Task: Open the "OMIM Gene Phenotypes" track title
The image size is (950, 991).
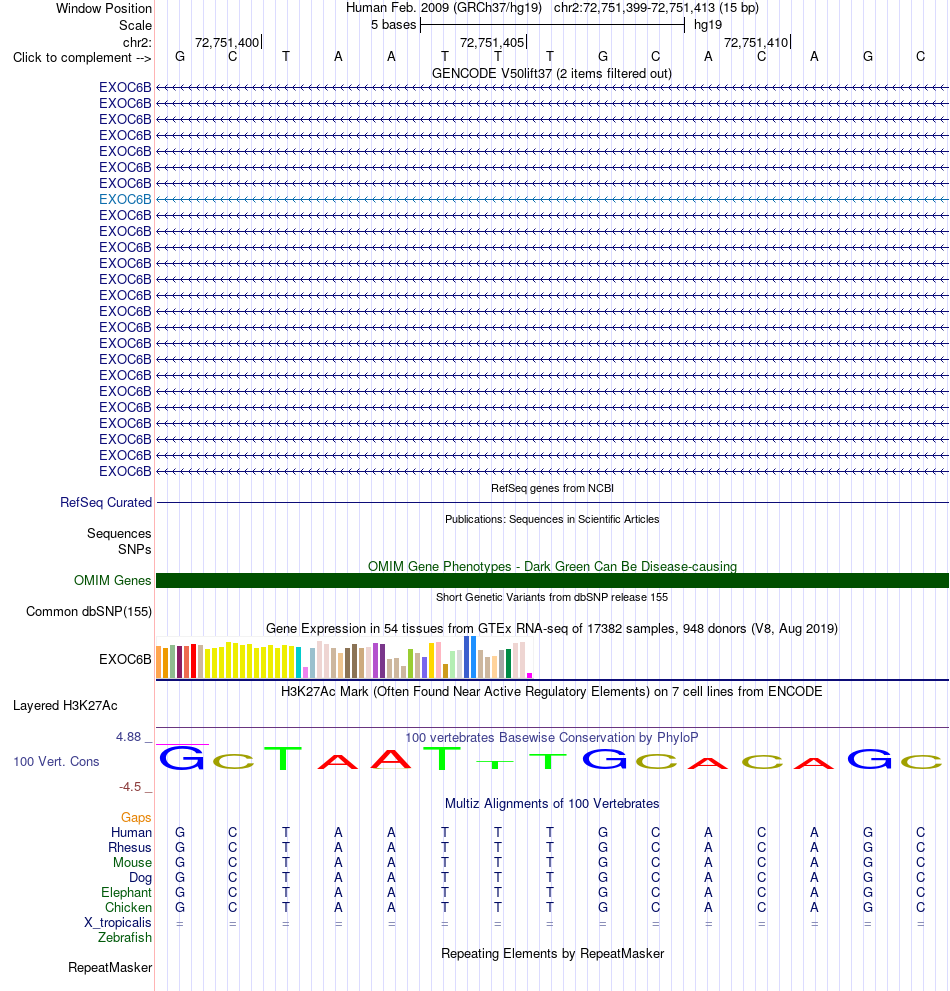Action: 552,566
